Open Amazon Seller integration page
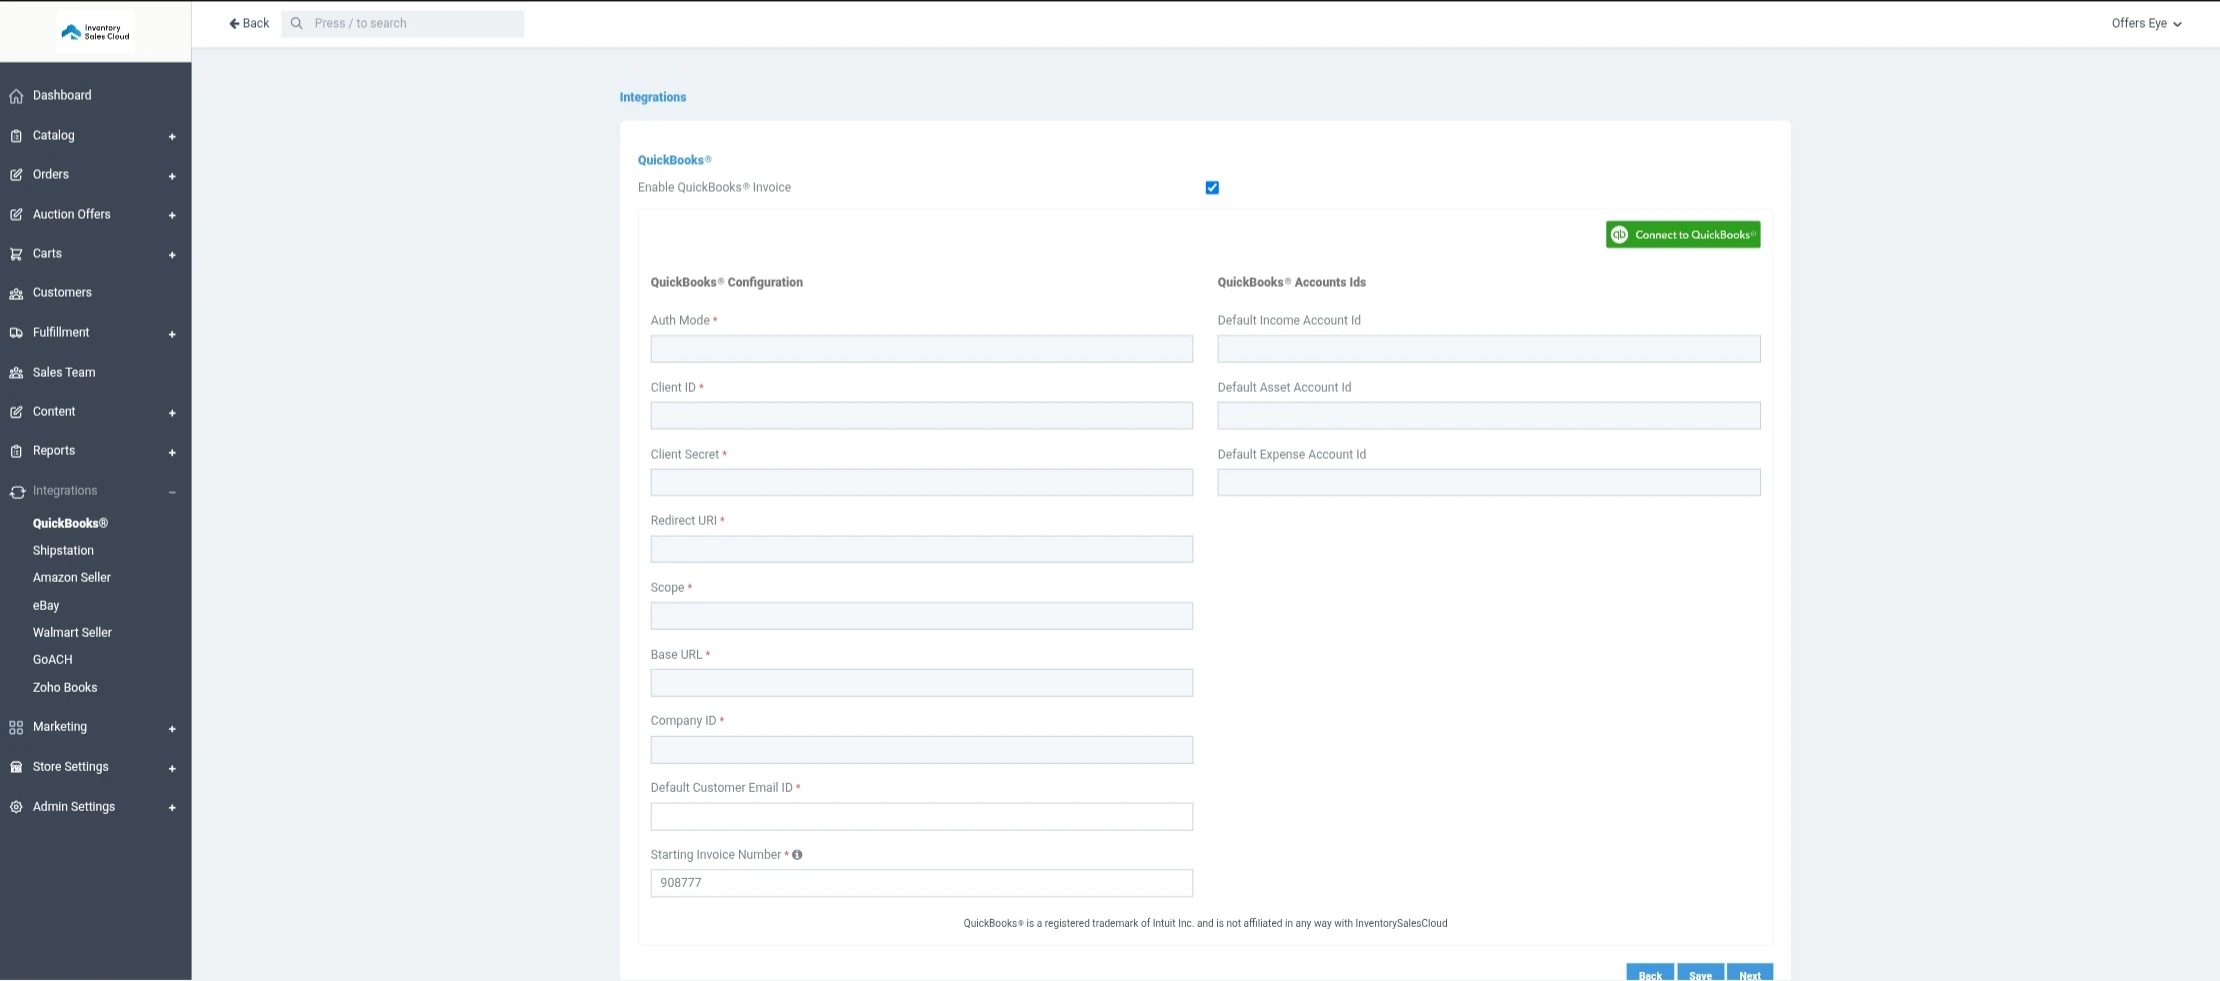Image resolution: width=2220 pixels, height=981 pixels. click(72, 577)
